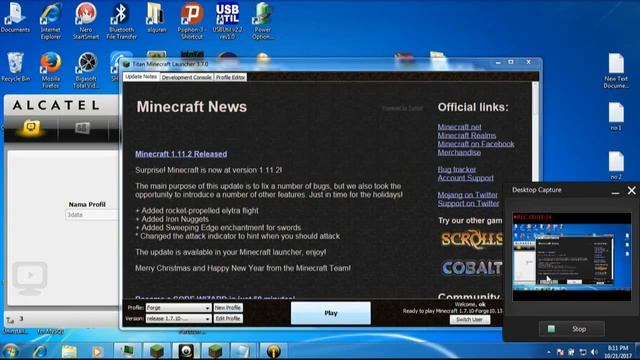Viewport: 640px width, 360px height.
Task: Click the Windows Start button
Action: (x=11, y=351)
